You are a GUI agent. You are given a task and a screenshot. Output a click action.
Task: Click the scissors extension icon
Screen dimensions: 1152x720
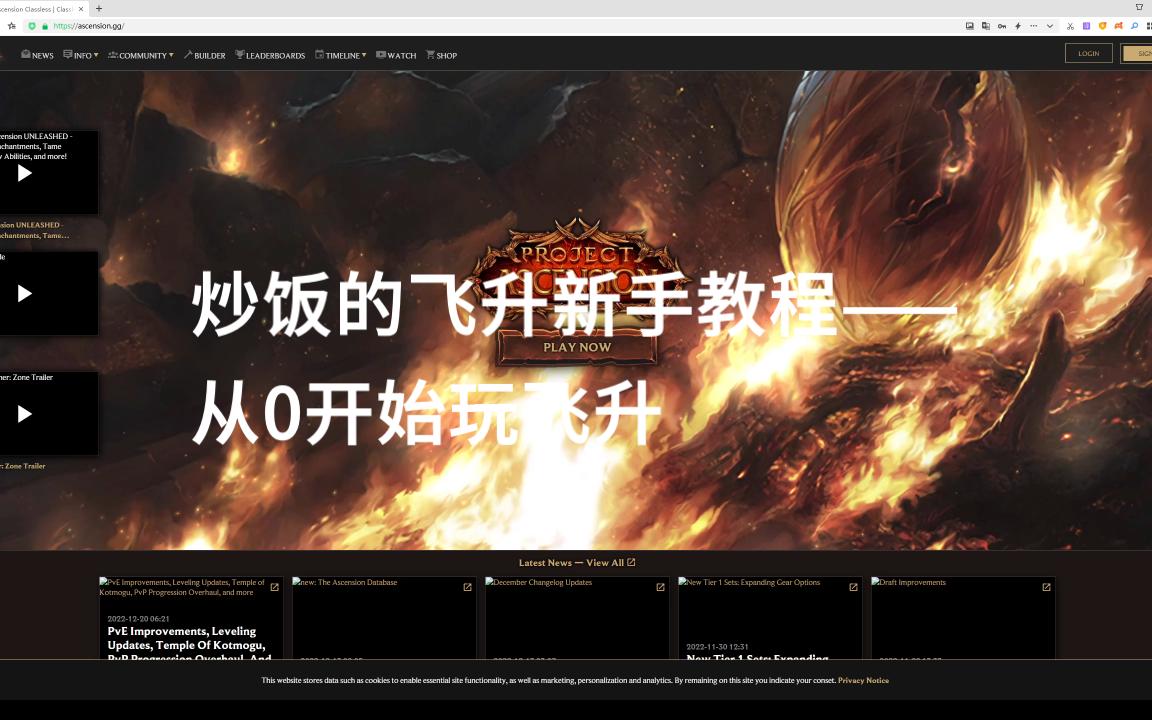tap(1070, 26)
